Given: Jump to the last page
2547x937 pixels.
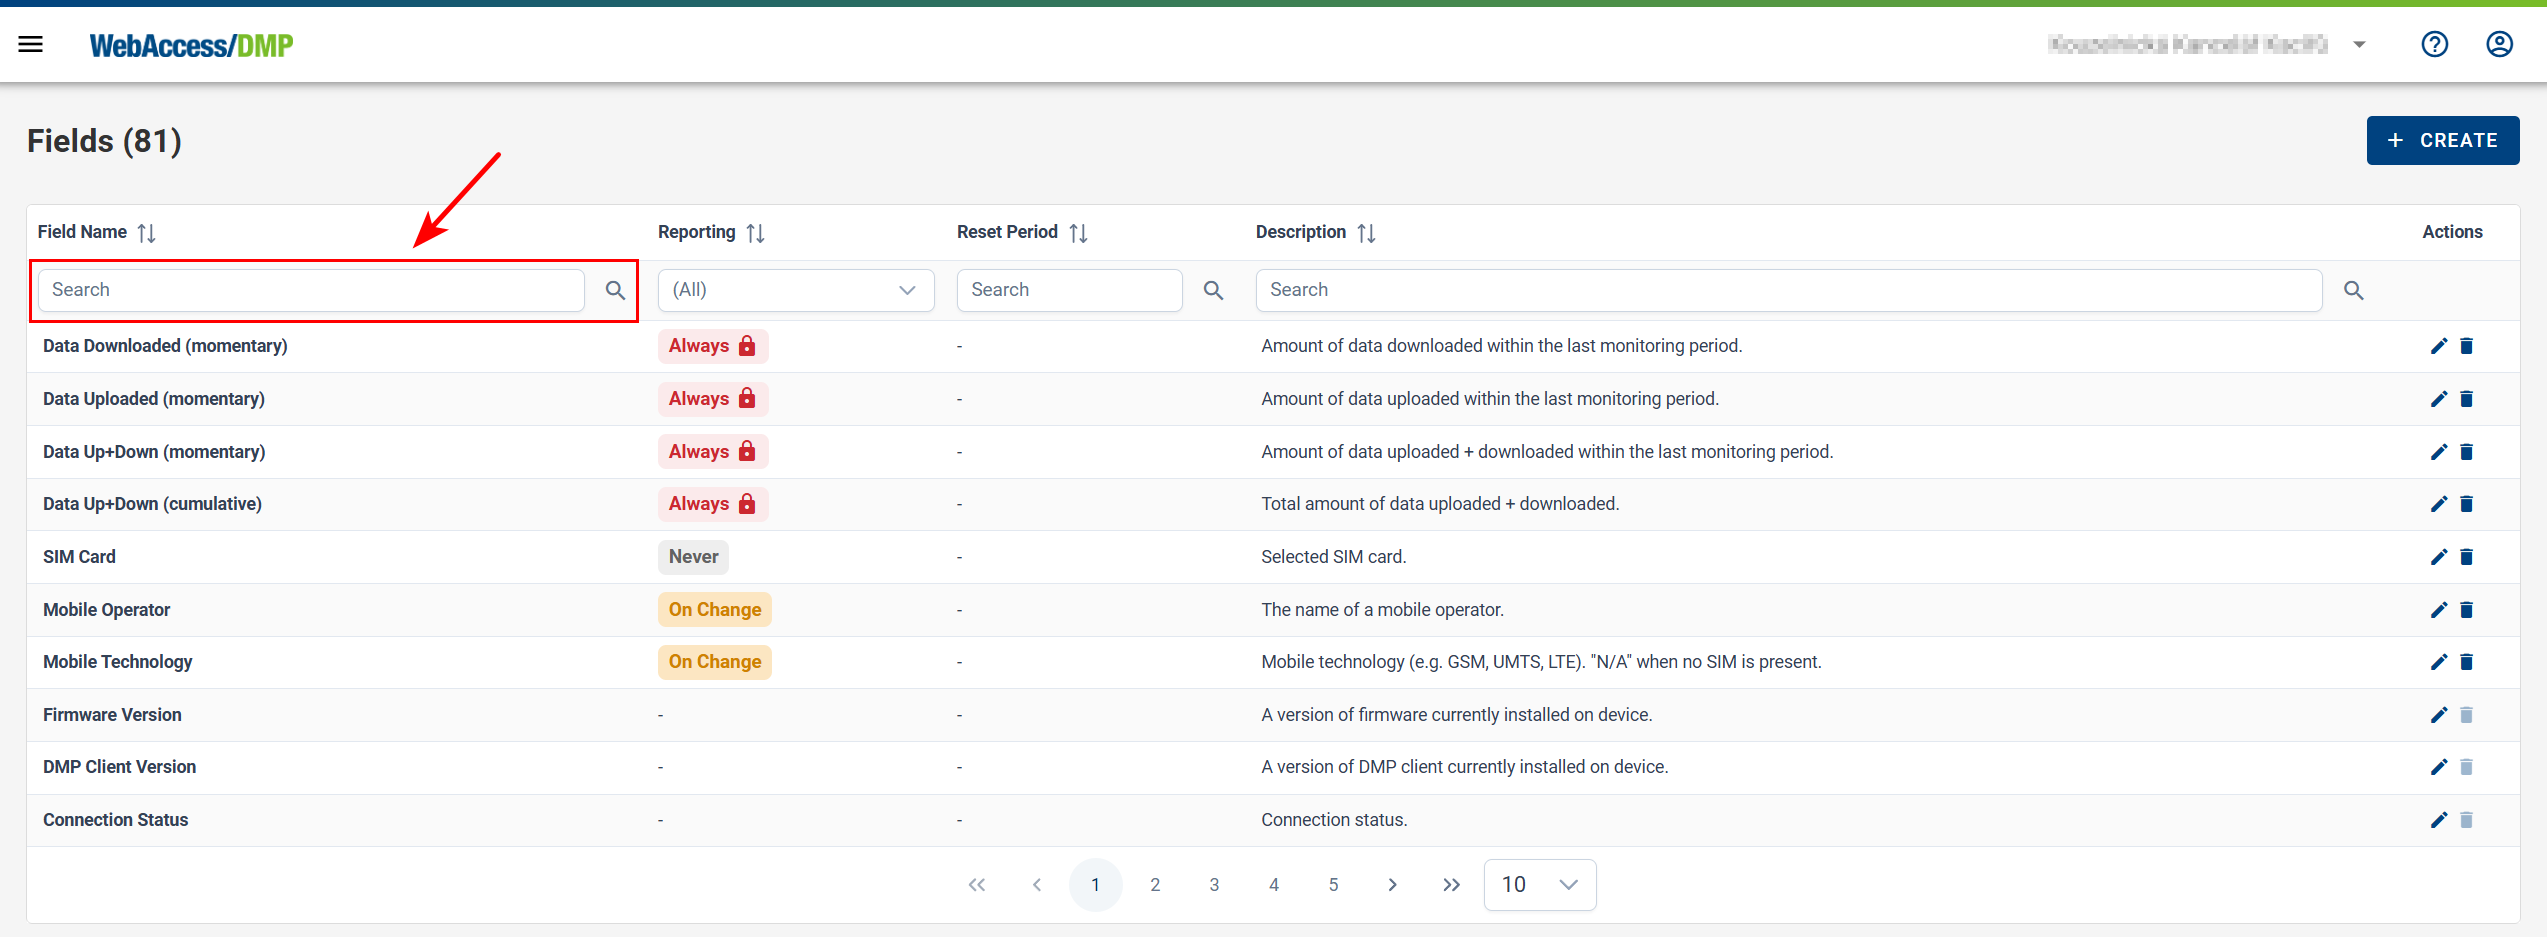Looking at the screenshot, I should [x=1451, y=885].
